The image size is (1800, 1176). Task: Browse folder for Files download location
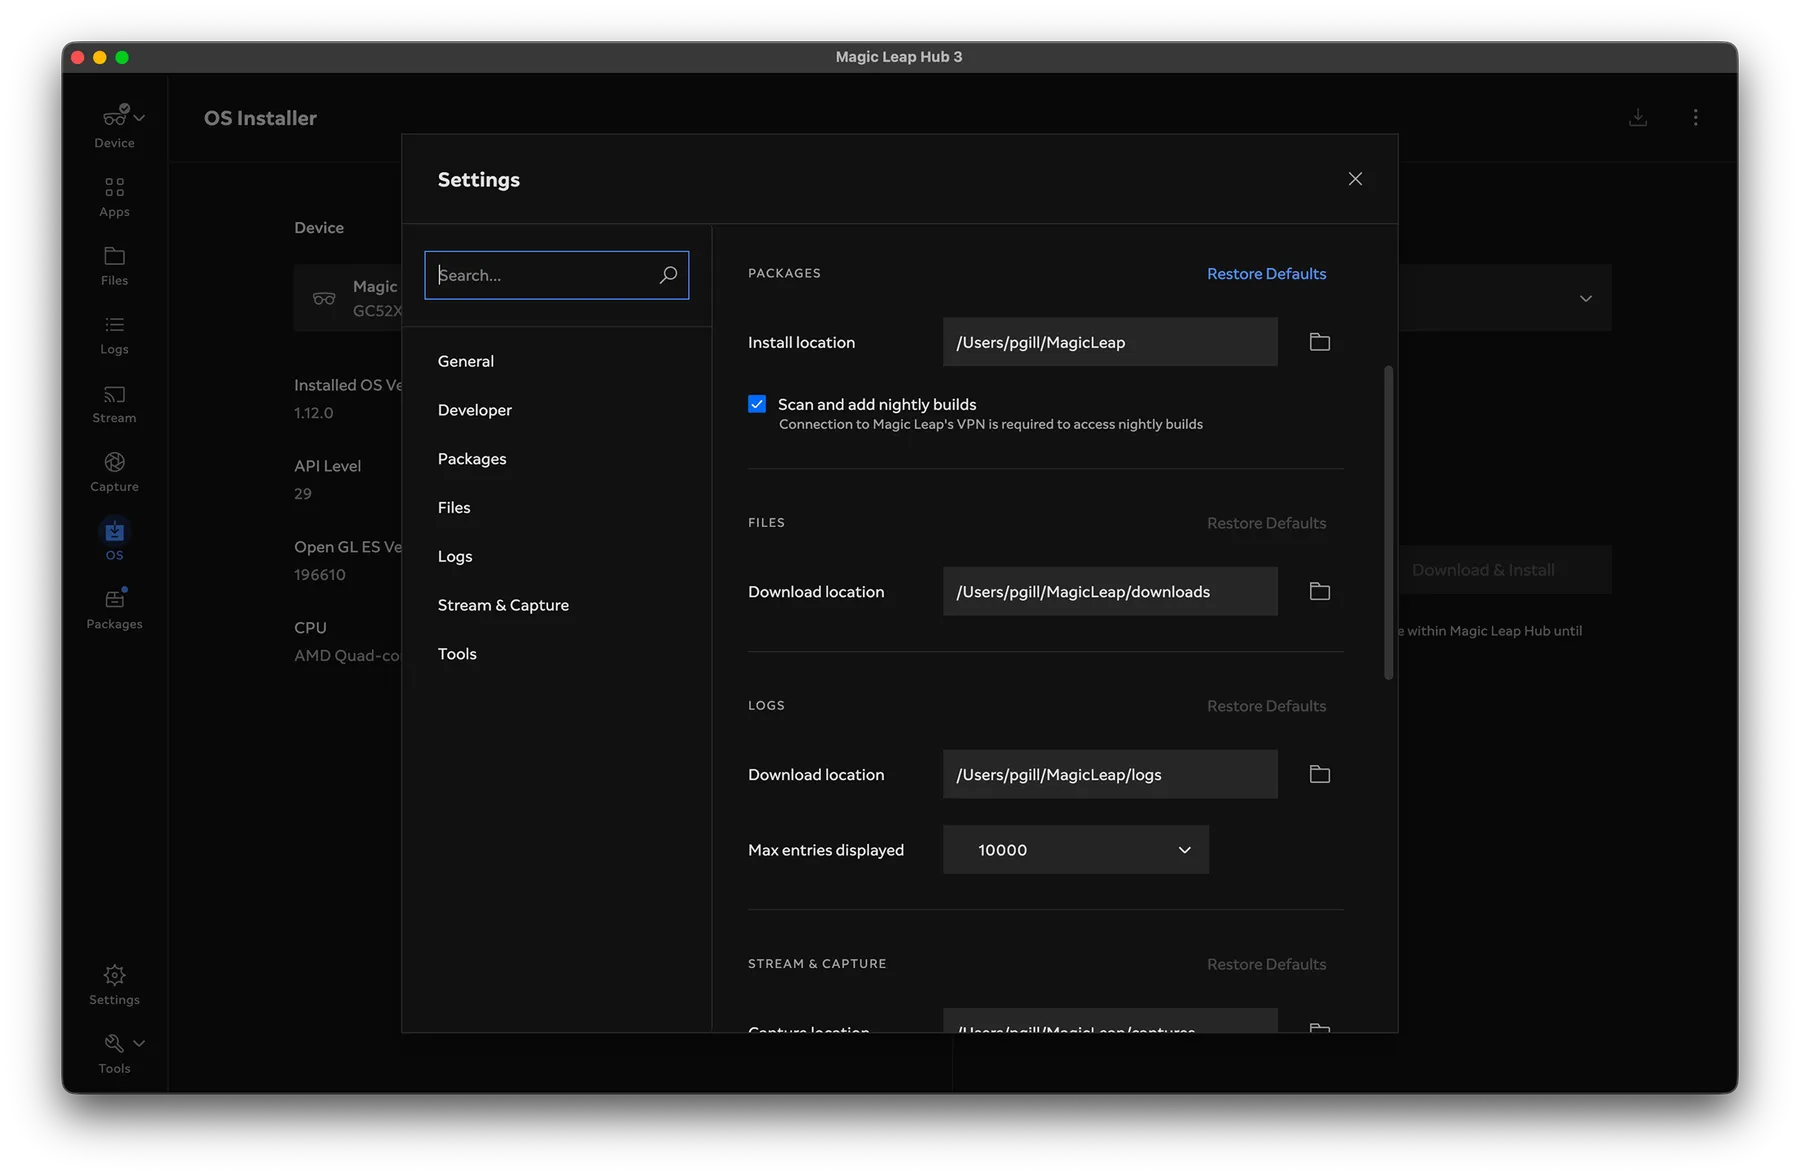1320,592
